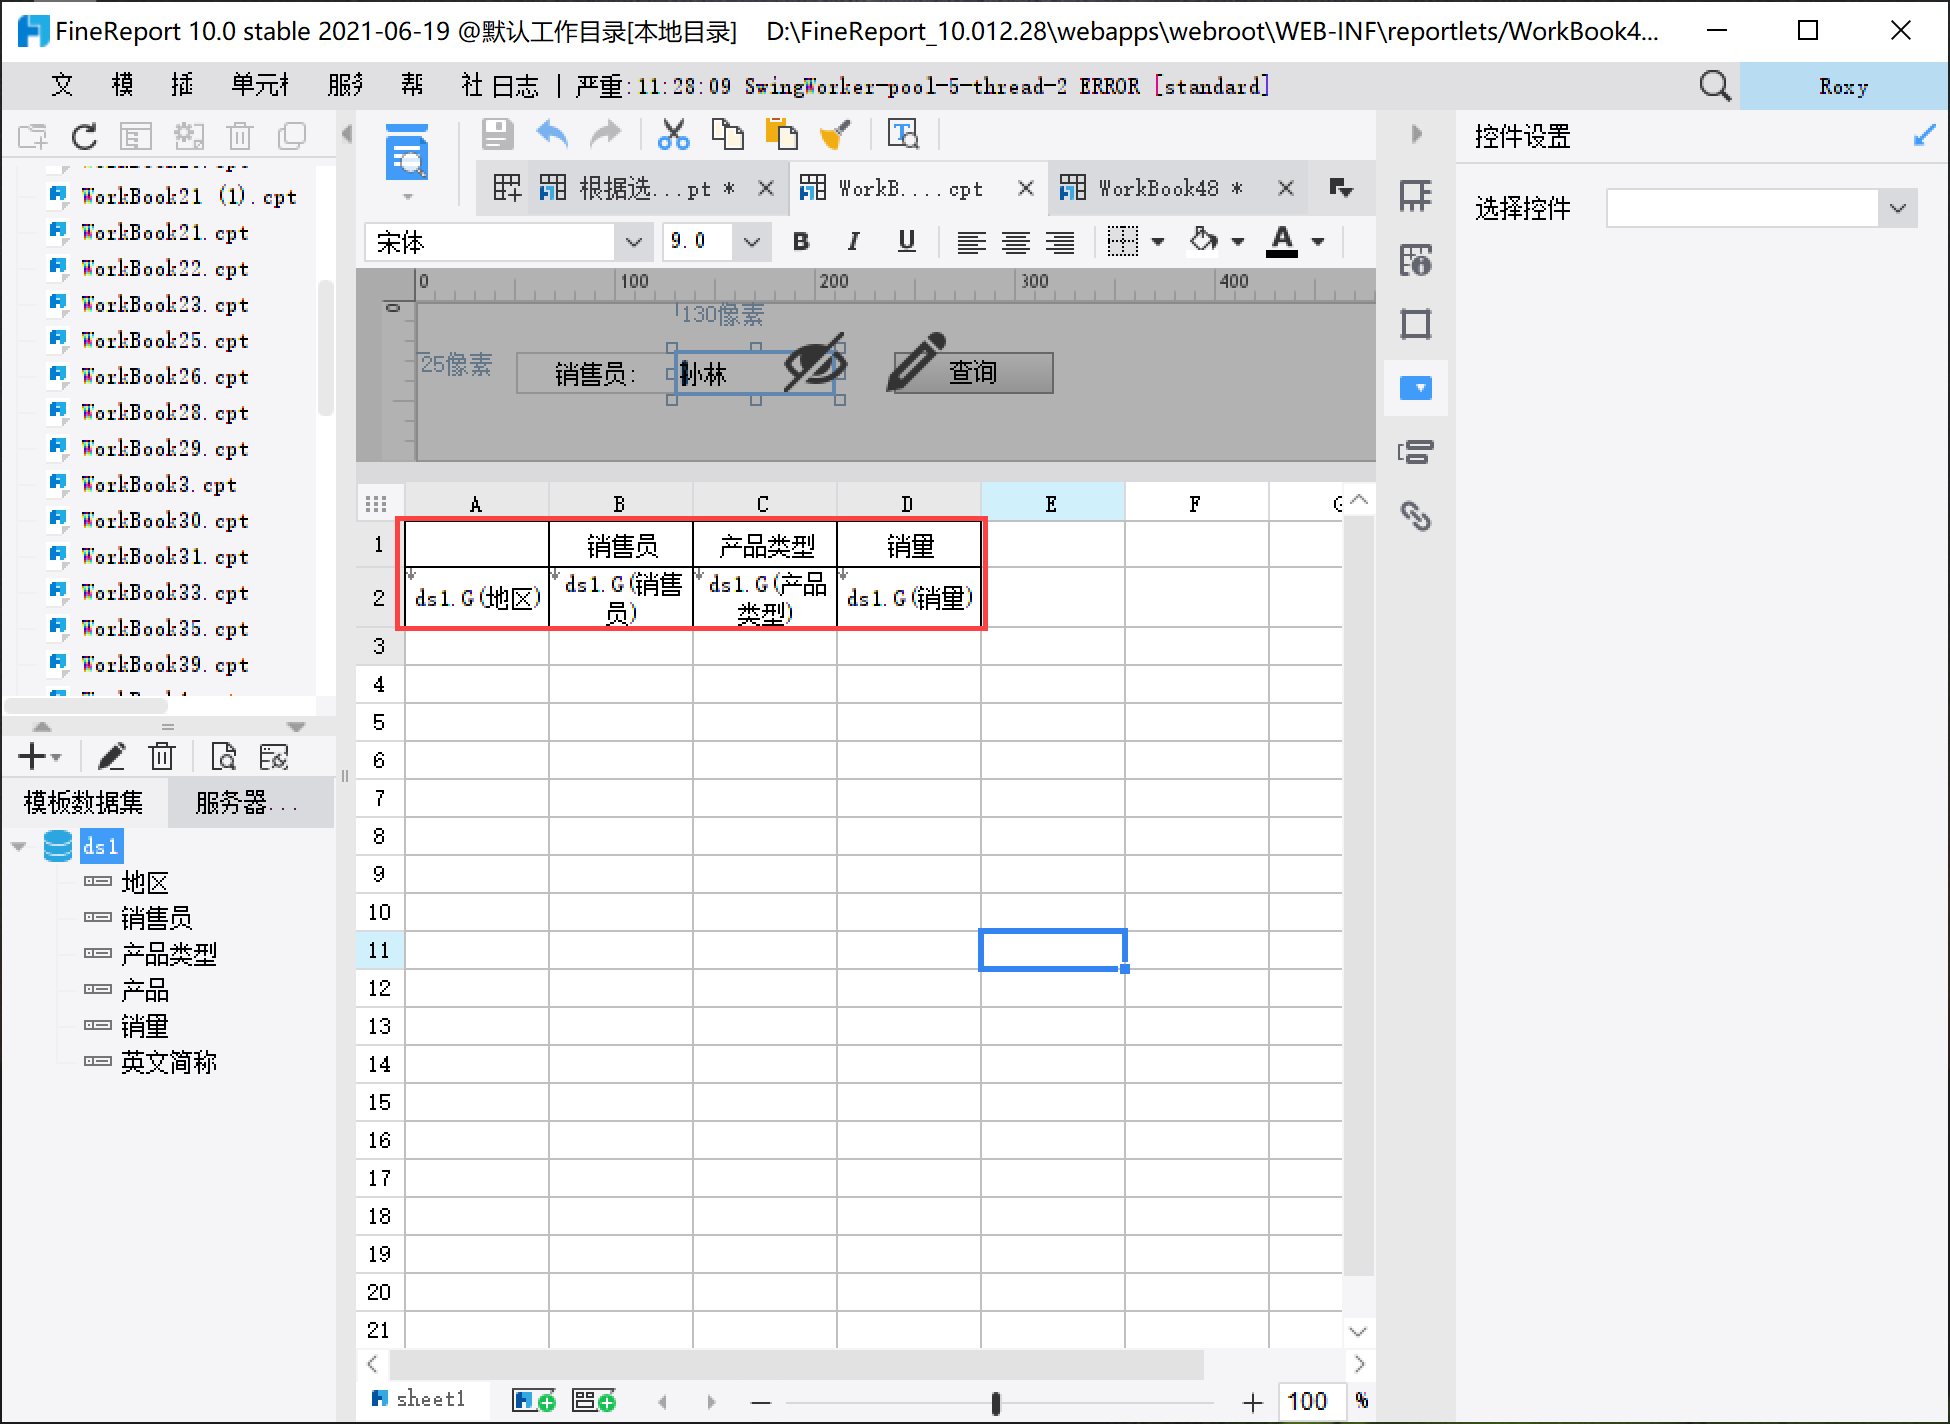
Task: Switch to the 服务器 dataset tab
Action: tap(246, 802)
